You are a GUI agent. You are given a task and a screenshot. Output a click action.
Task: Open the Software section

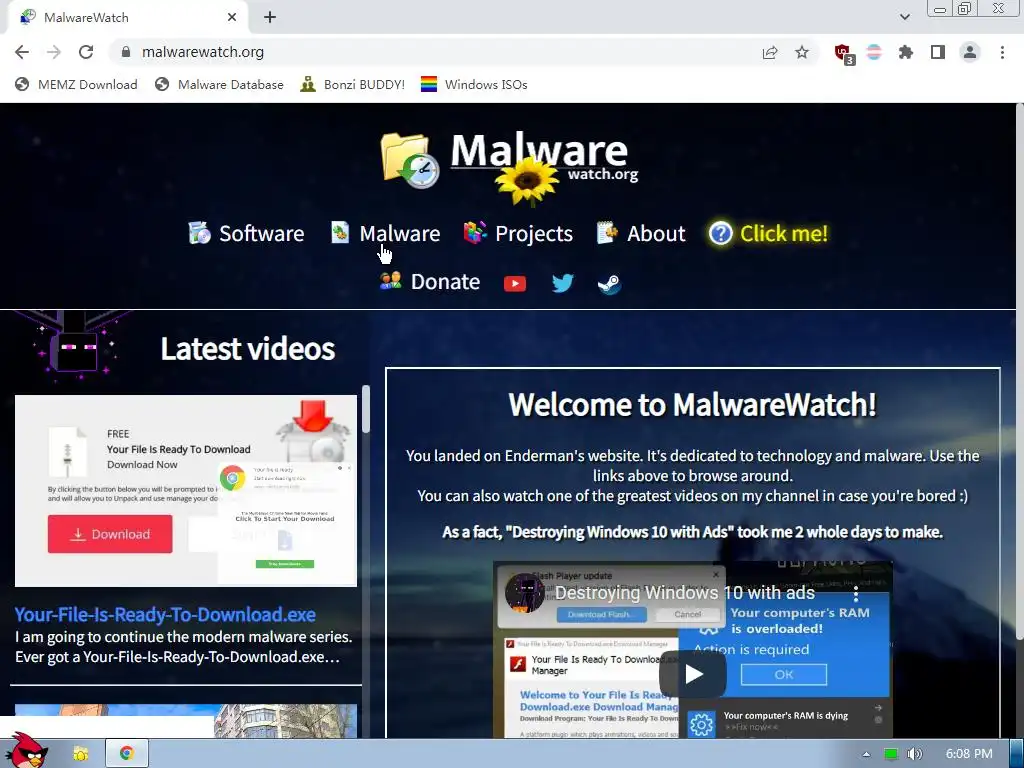tap(246, 233)
